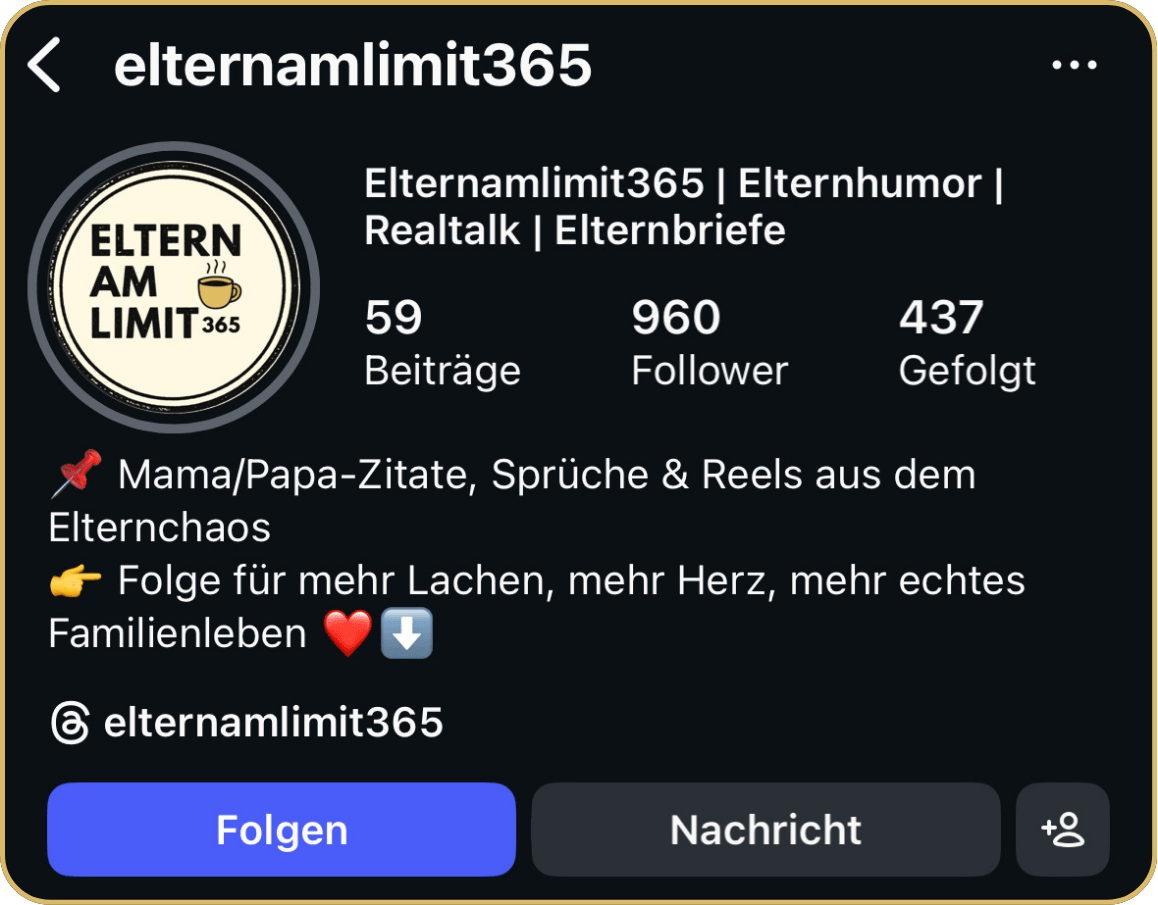
Task: Tap the profile display name text
Action: (x=684, y=206)
